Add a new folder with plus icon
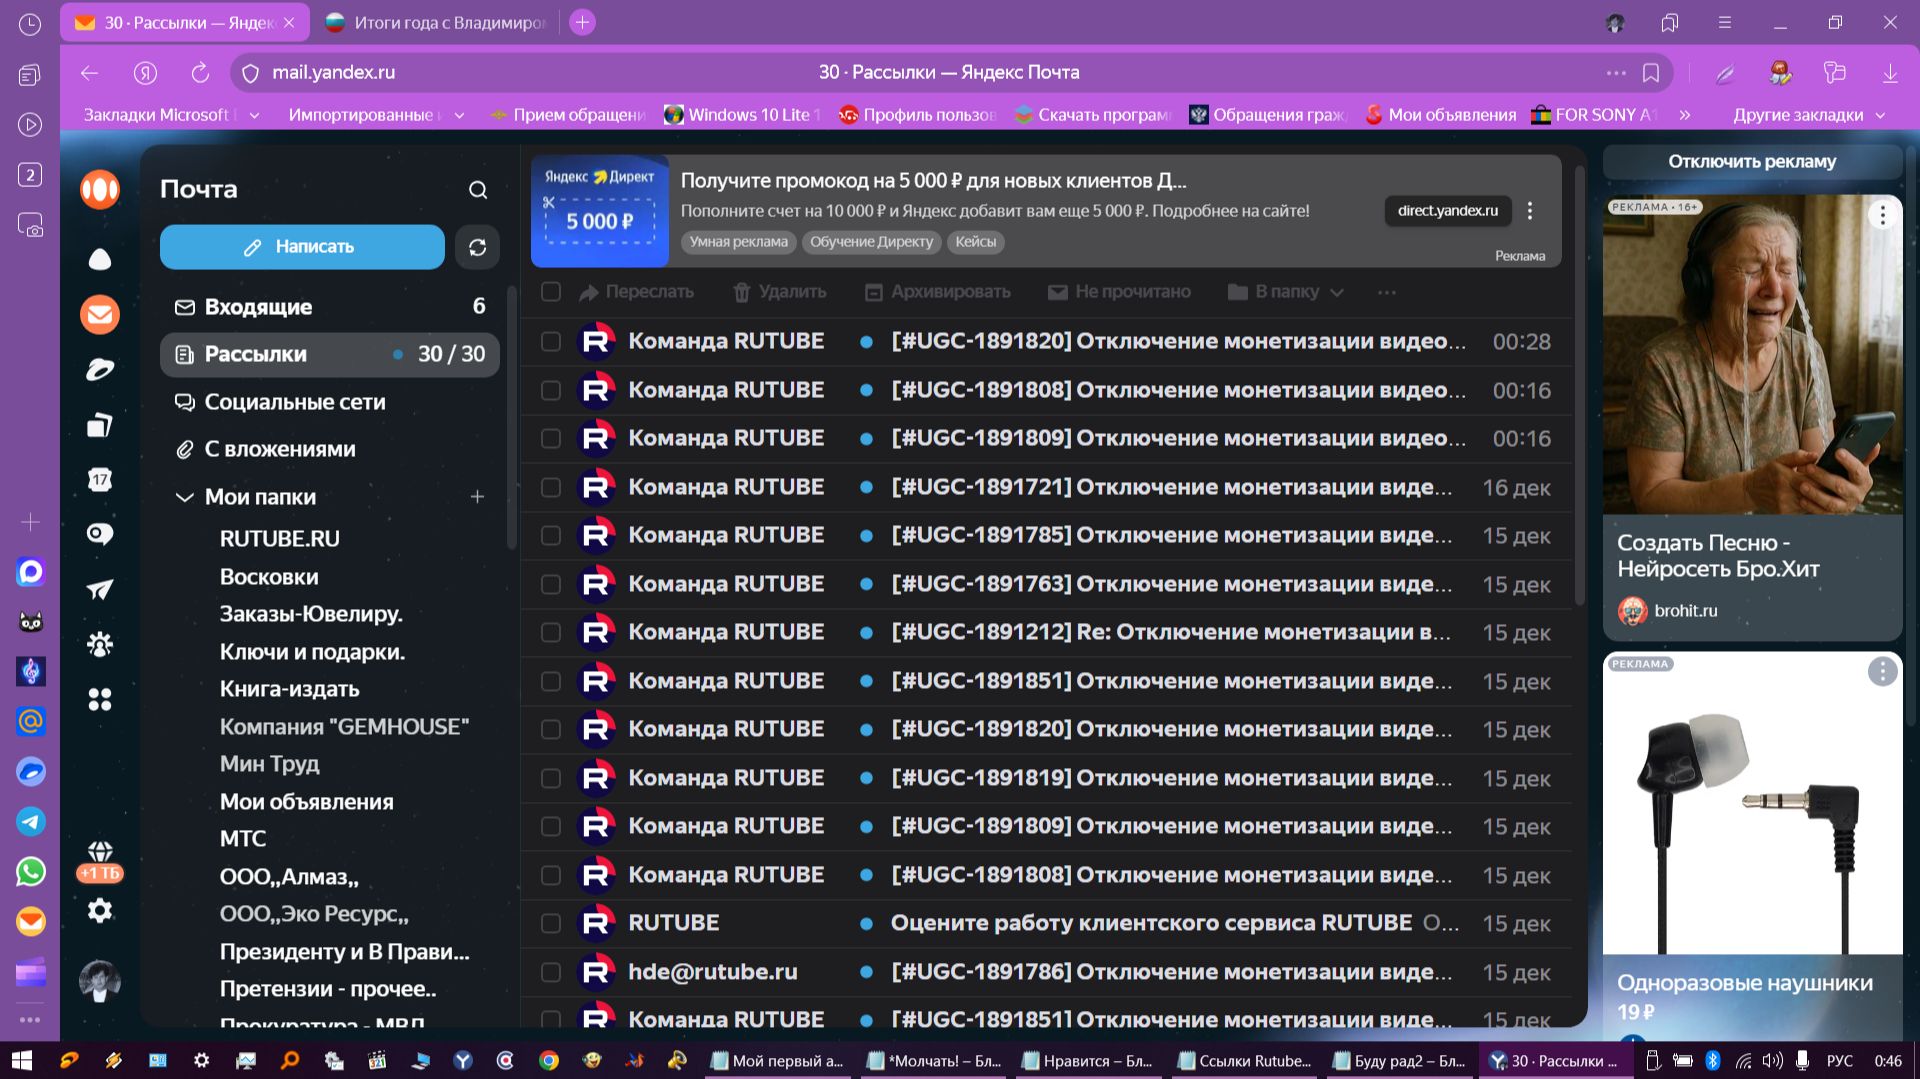The width and height of the screenshot is (1920, 1079). 477,497
